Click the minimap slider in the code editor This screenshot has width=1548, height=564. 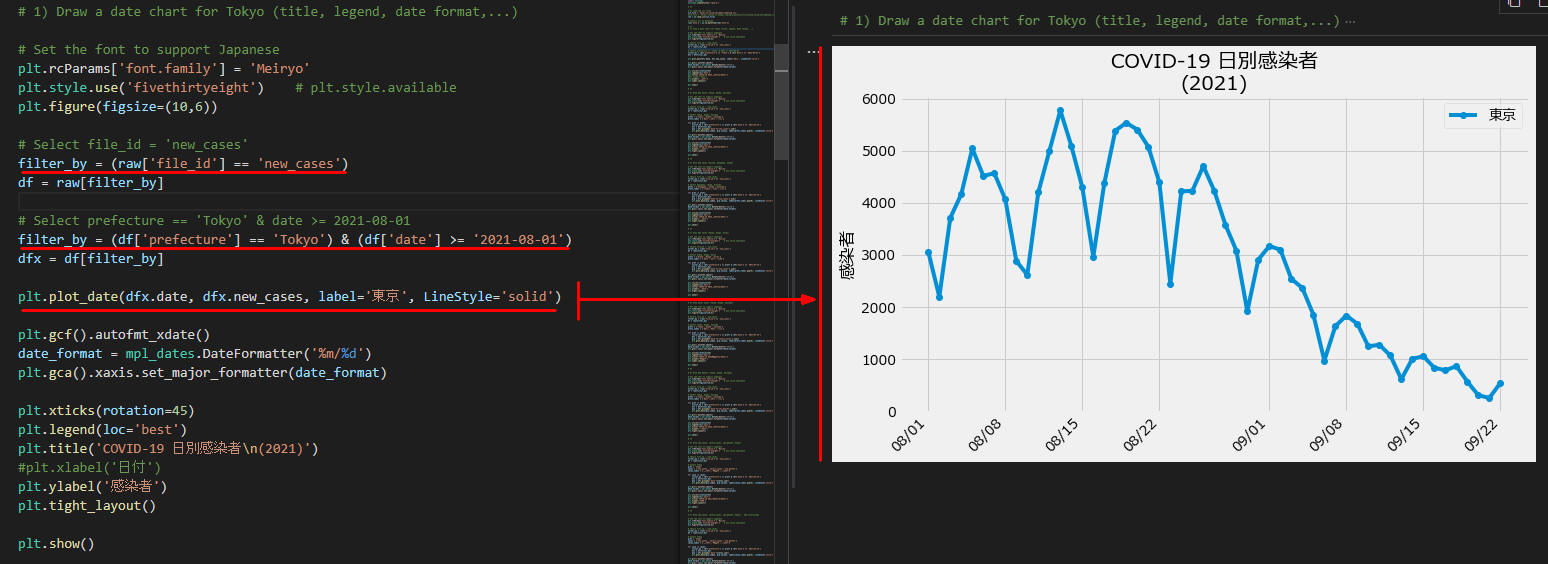coord(781,101)
